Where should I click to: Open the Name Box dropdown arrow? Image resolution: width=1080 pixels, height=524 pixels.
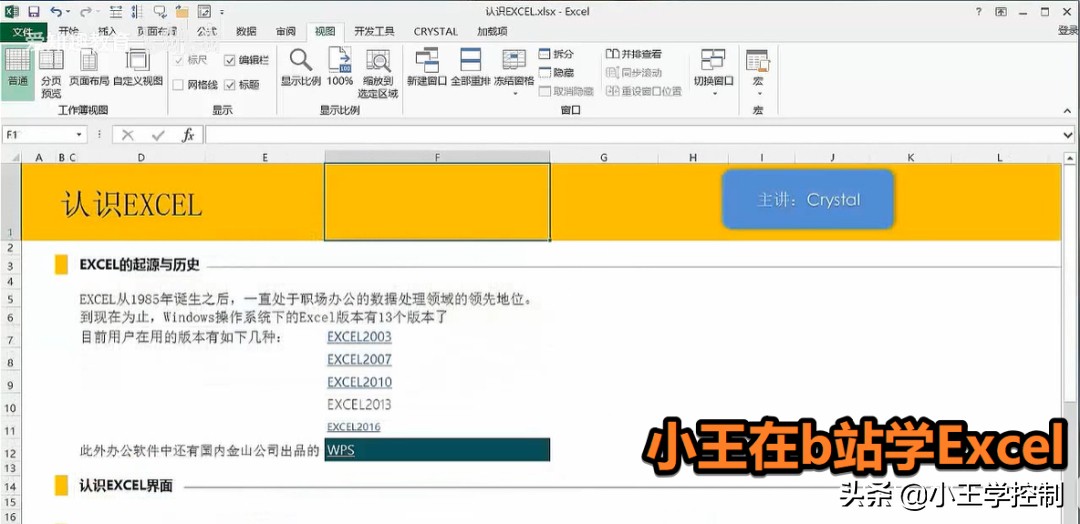pyautogui.click(x=79, y=135)
